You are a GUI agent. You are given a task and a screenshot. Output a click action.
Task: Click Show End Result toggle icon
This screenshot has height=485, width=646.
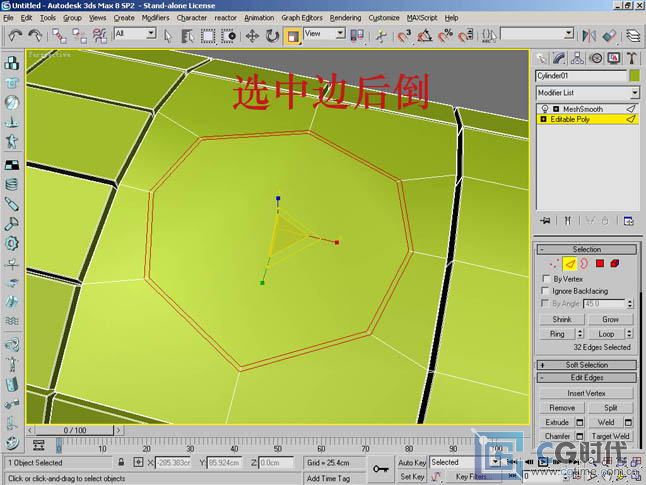(x=568, y=221)
